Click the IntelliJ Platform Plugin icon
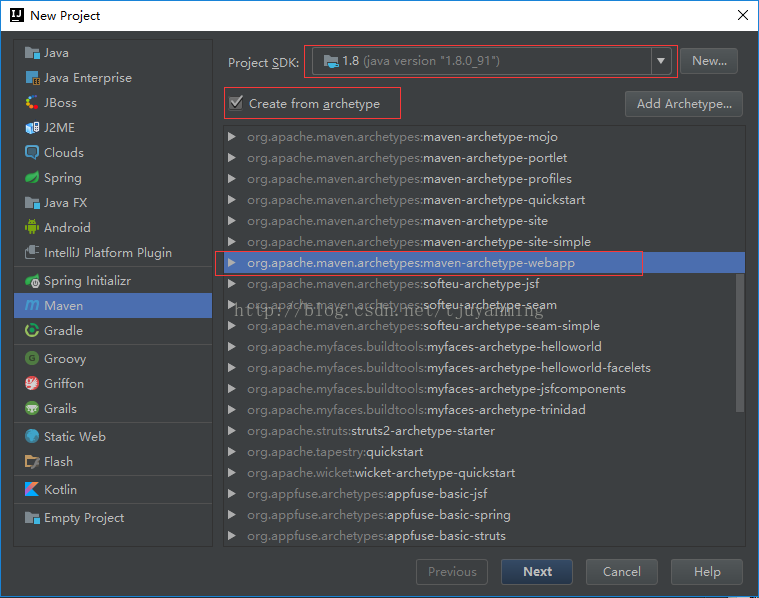Screen dimensions: 759x598 (x=32, y=252)
